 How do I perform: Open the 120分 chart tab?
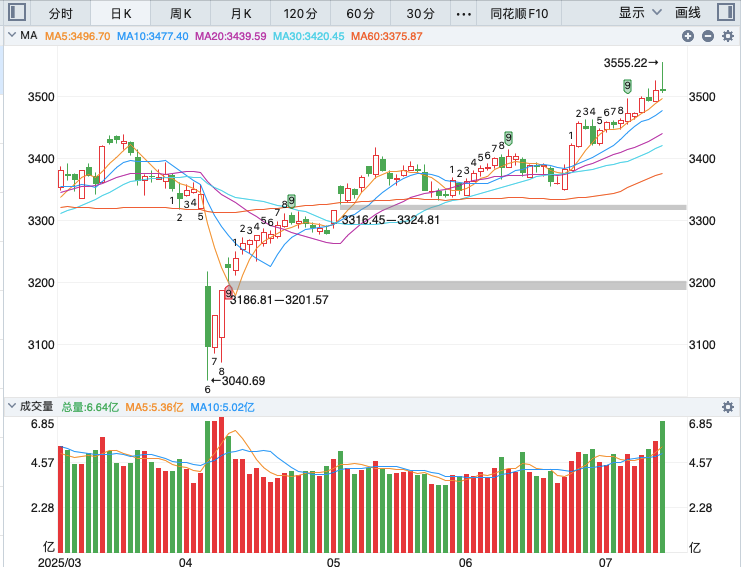(x=301, y=13)
